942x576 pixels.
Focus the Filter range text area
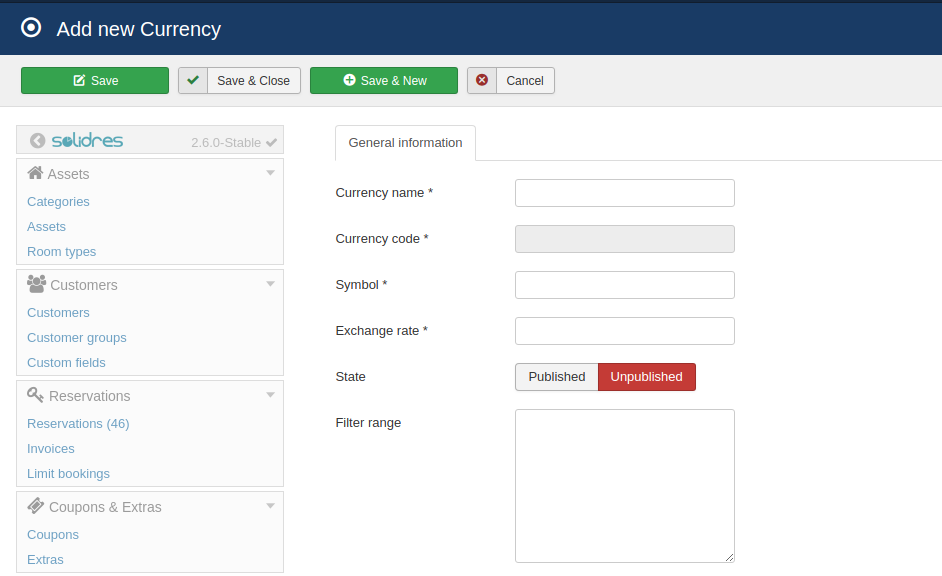point(624,486)
